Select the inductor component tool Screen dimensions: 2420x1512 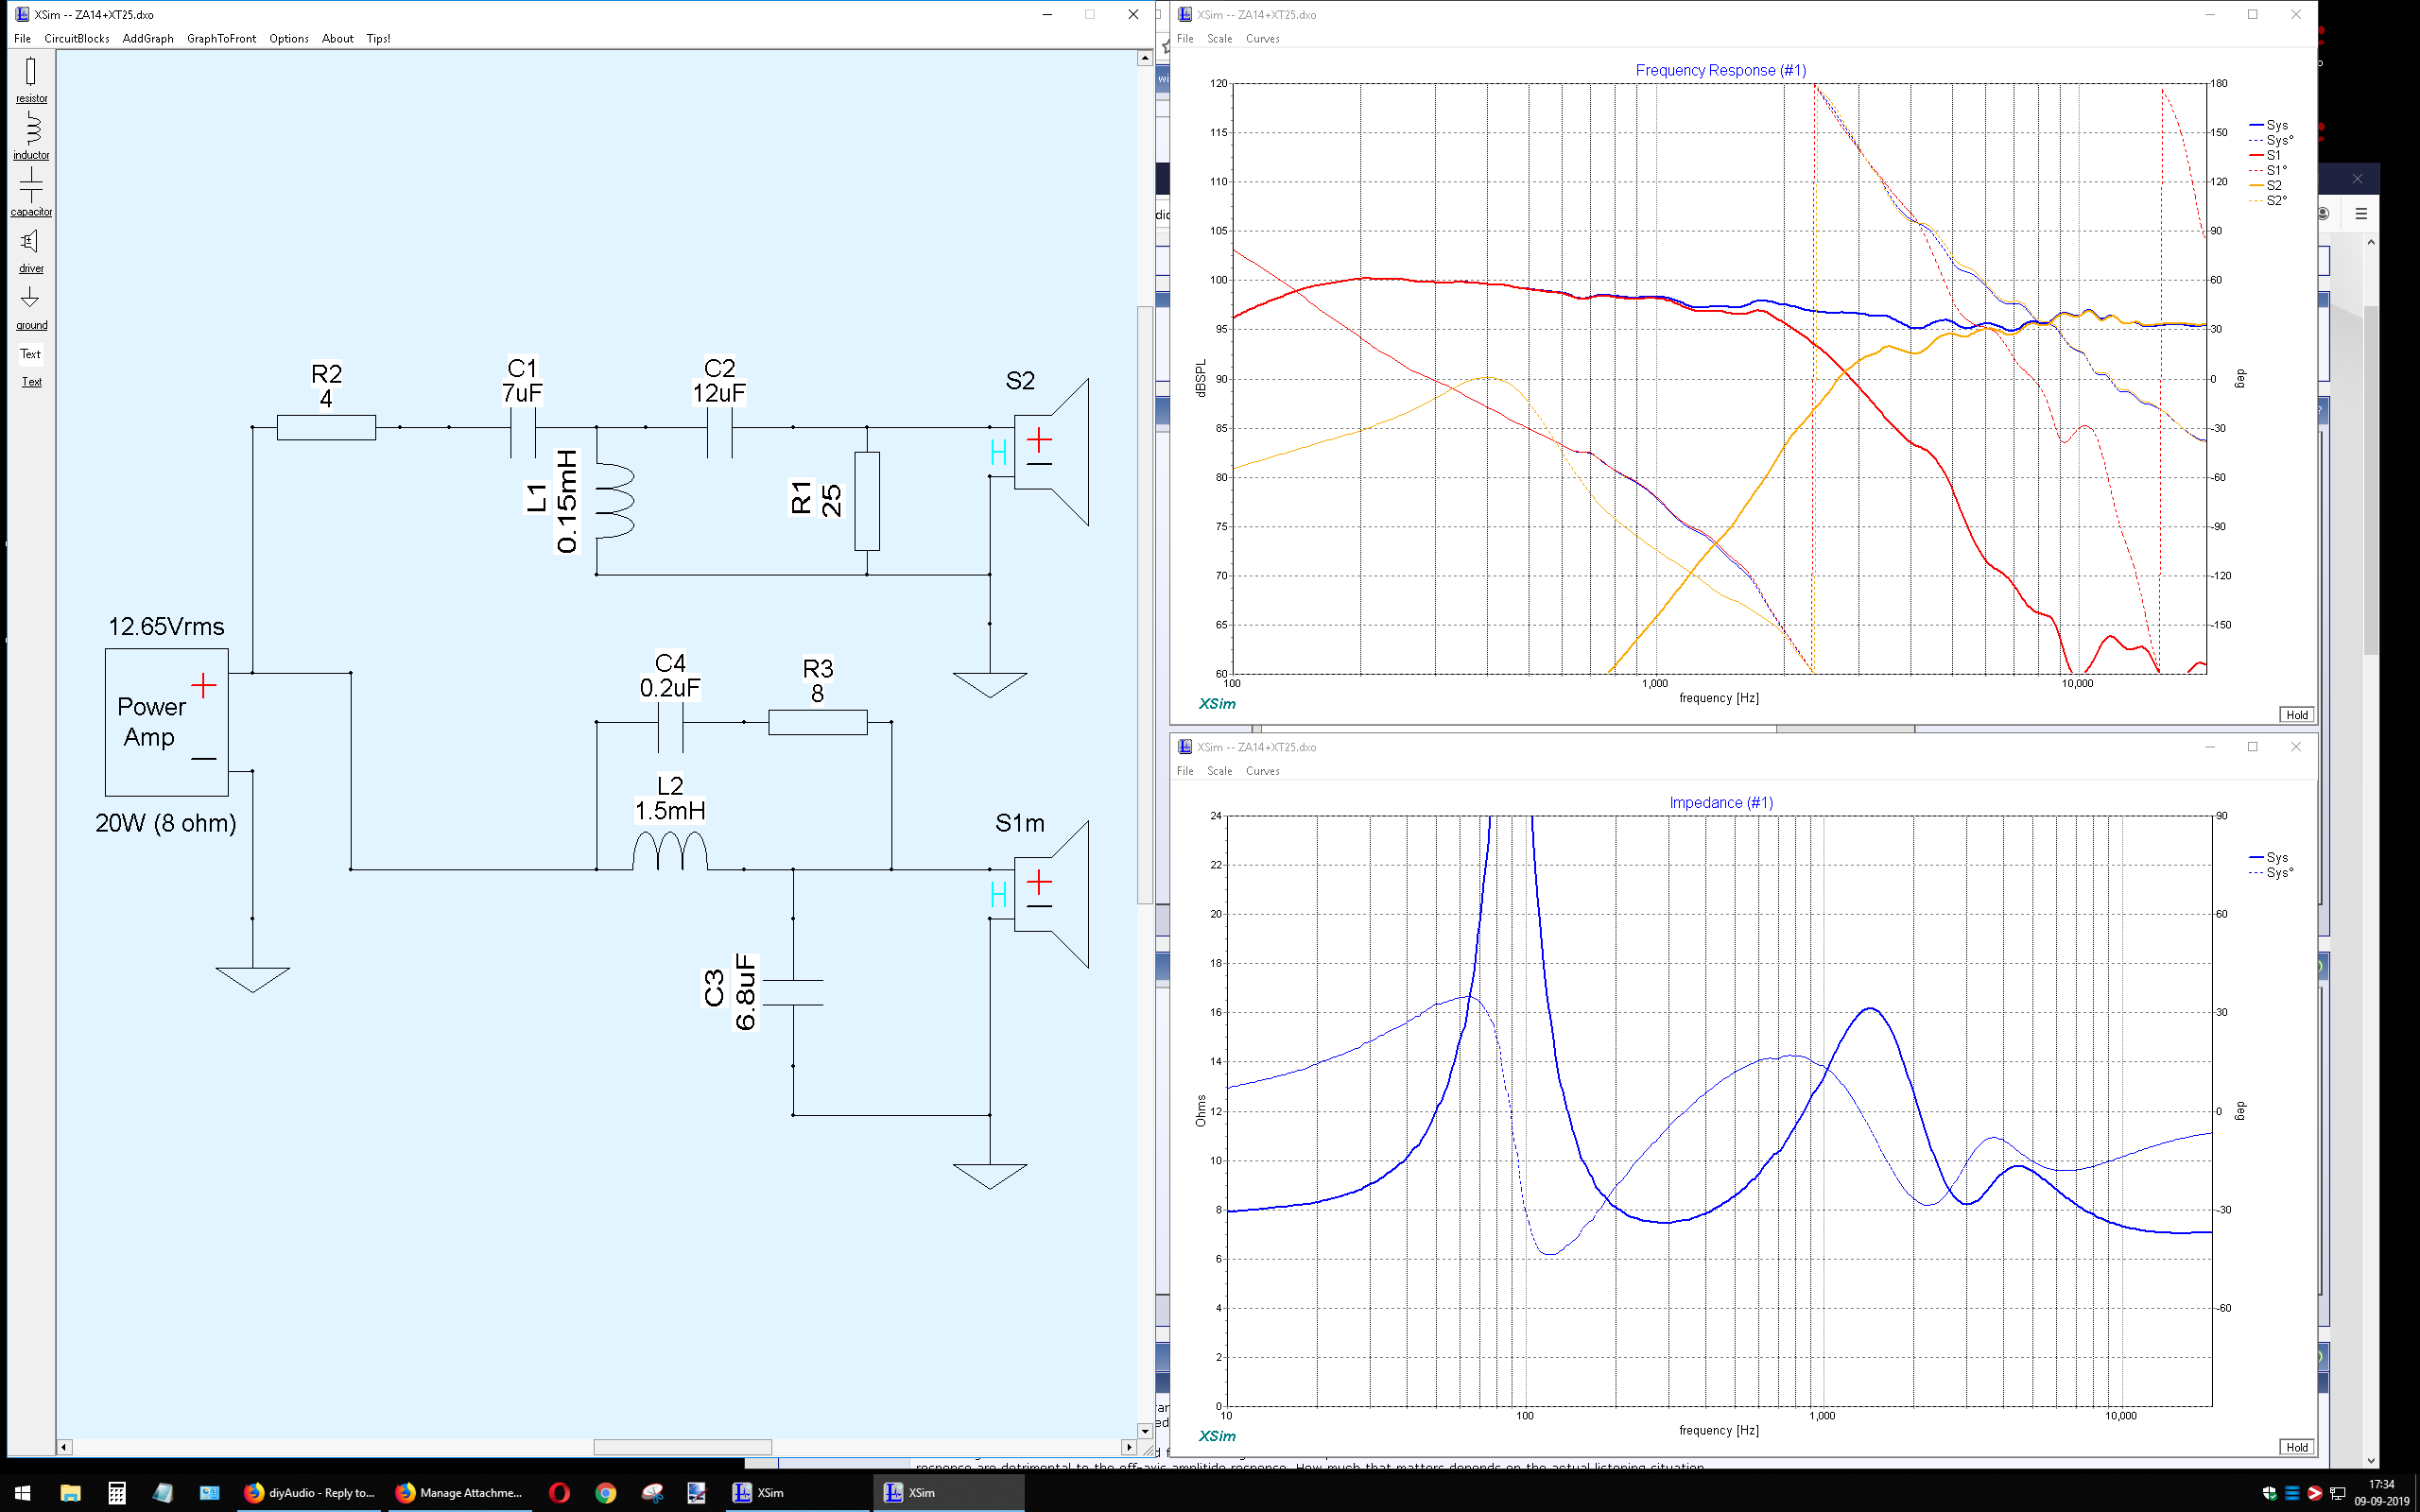pyautogui.click(x=31, y=136)
